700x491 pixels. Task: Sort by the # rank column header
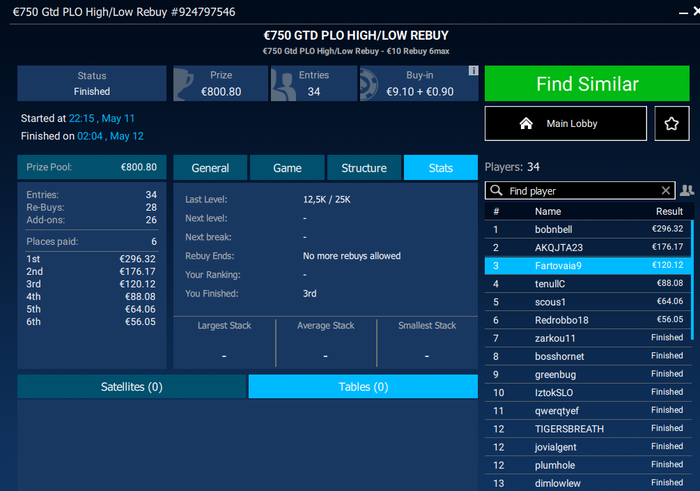click(496, 211)
